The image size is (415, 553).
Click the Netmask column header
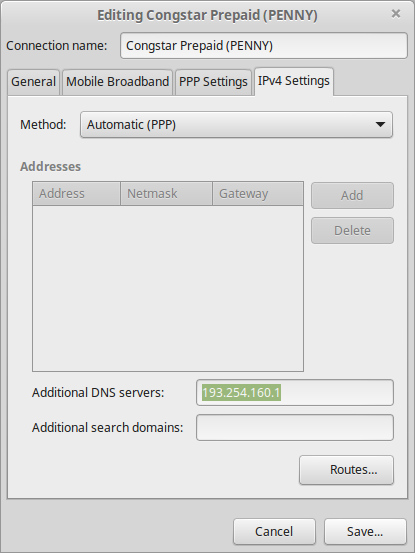click(x=166, y=194)
